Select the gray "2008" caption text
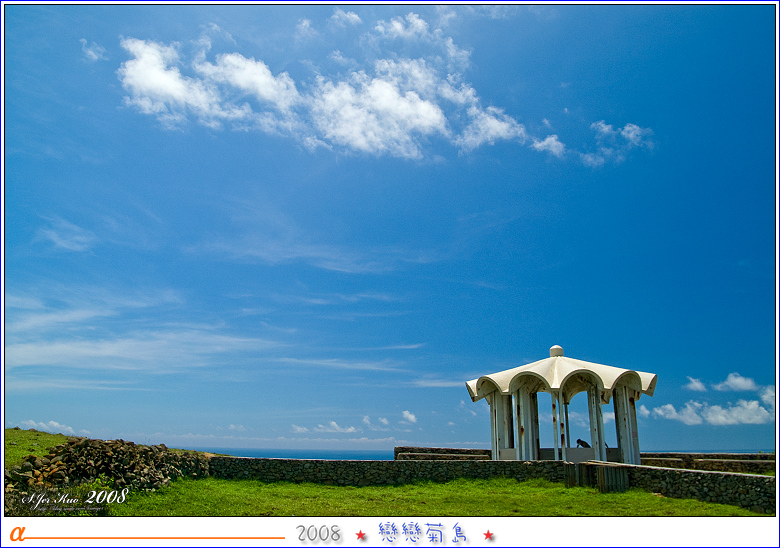Screen dimensions: 780x548 point(319,534)
